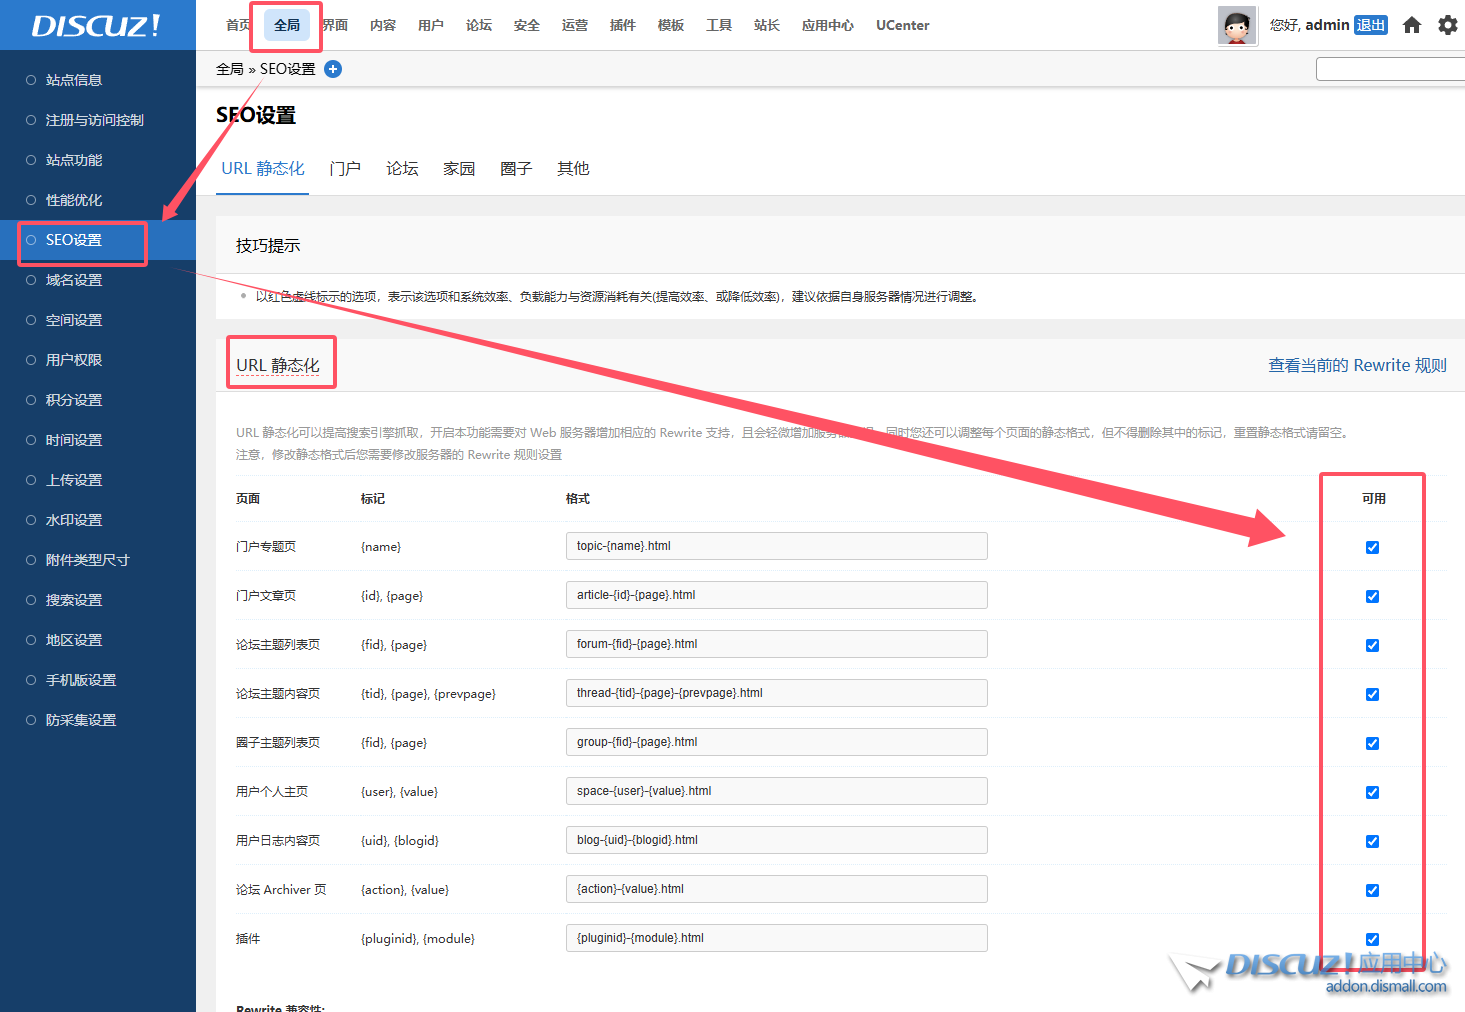Select 站点信息 in the sidebar
This screenshot has height=1012, width=1465.
(x=74, y=80)
